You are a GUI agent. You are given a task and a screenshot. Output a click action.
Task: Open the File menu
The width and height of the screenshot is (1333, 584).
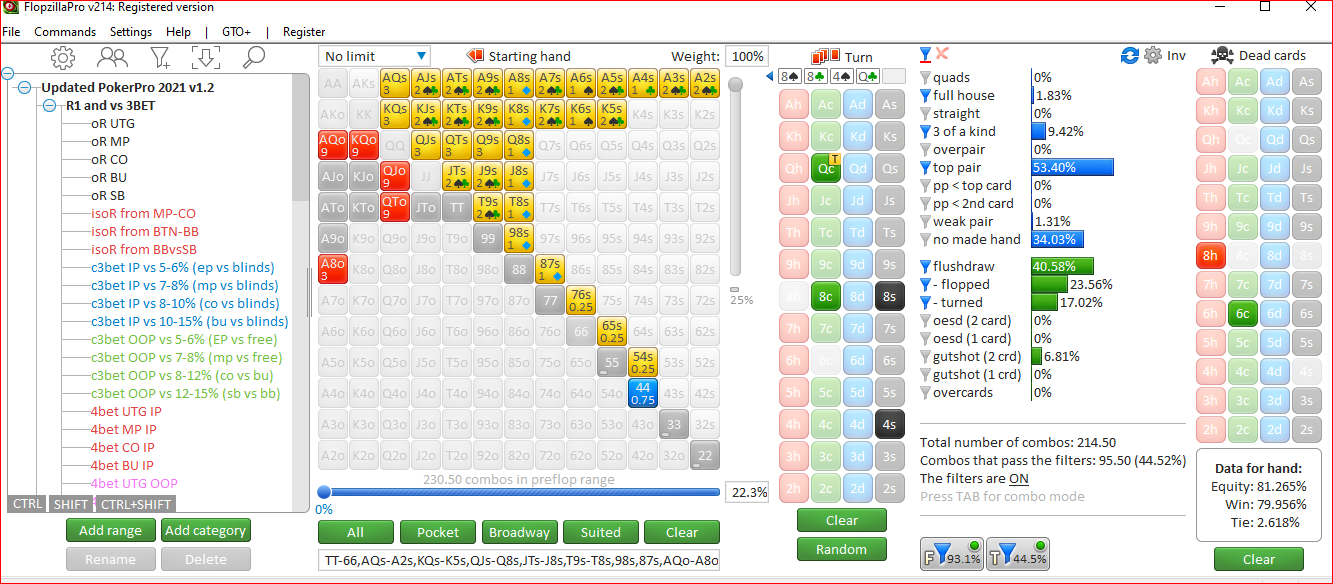click(x=11, y=32)
